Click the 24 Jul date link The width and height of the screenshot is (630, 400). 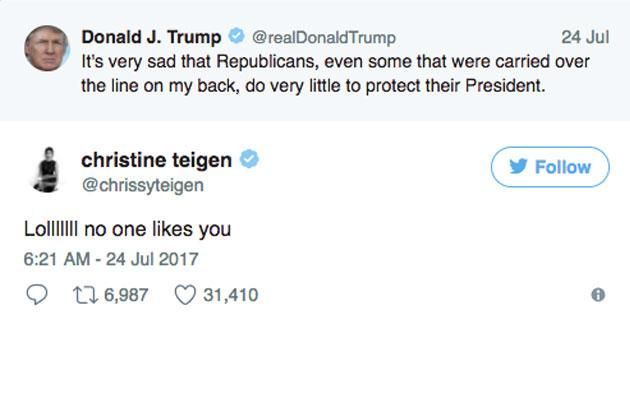(x=585, y=37)
